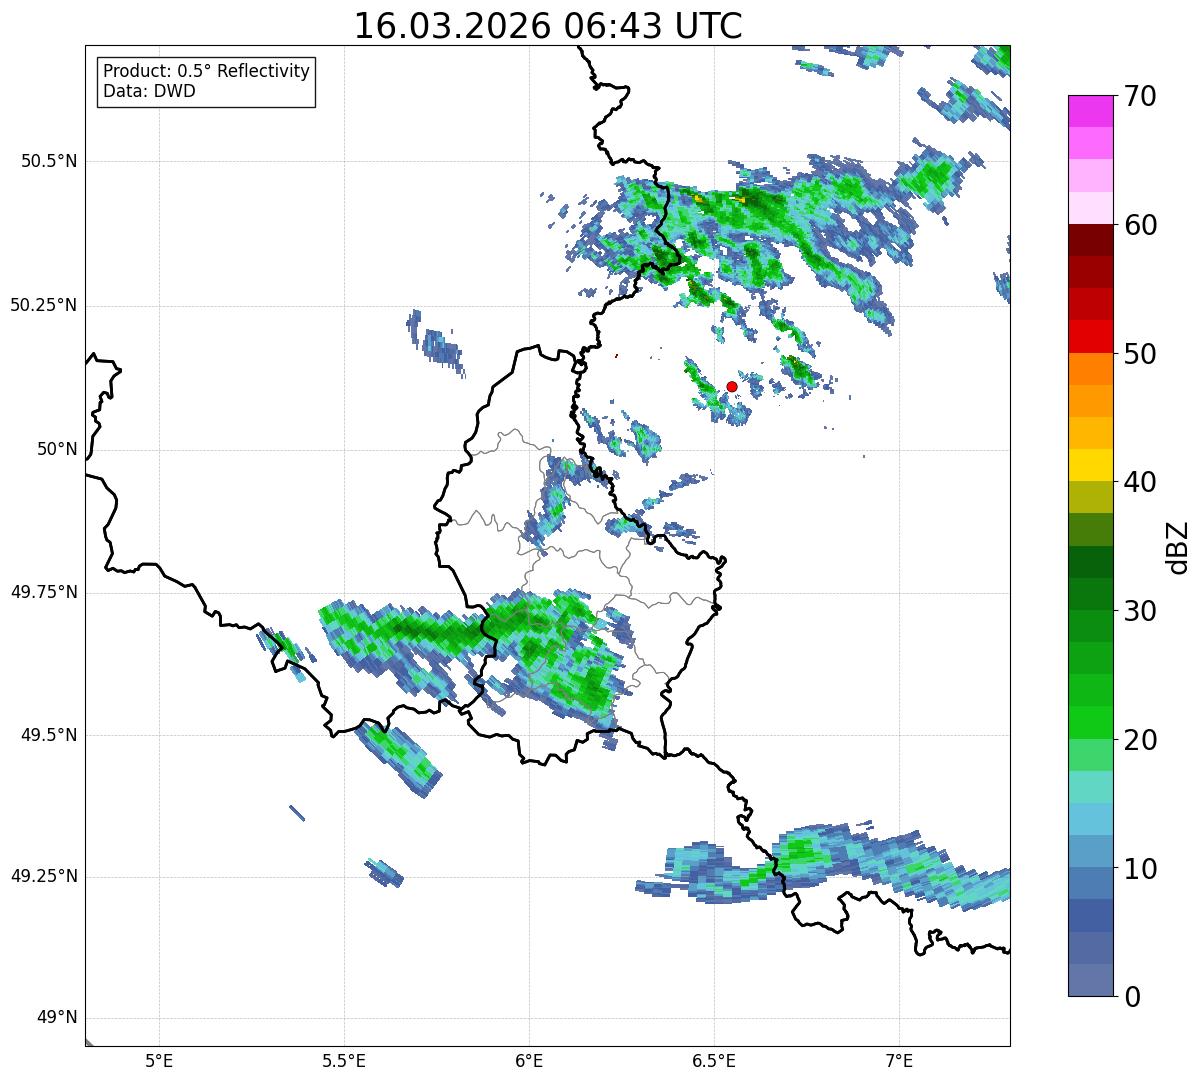Click the "49.75°N" latitude label

pyautogui.click(x=44, y=593)
